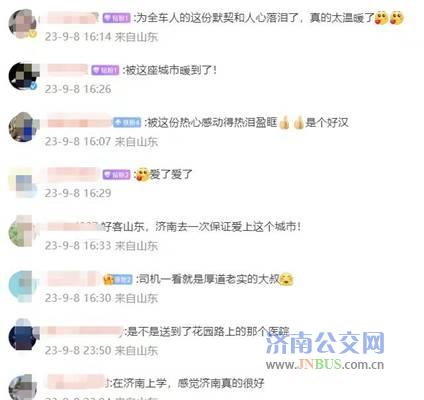The height and width of the screenshot is (400, 424).
Task: Click the badge before 司机一看就是厚道
Action: pos(118,279)
